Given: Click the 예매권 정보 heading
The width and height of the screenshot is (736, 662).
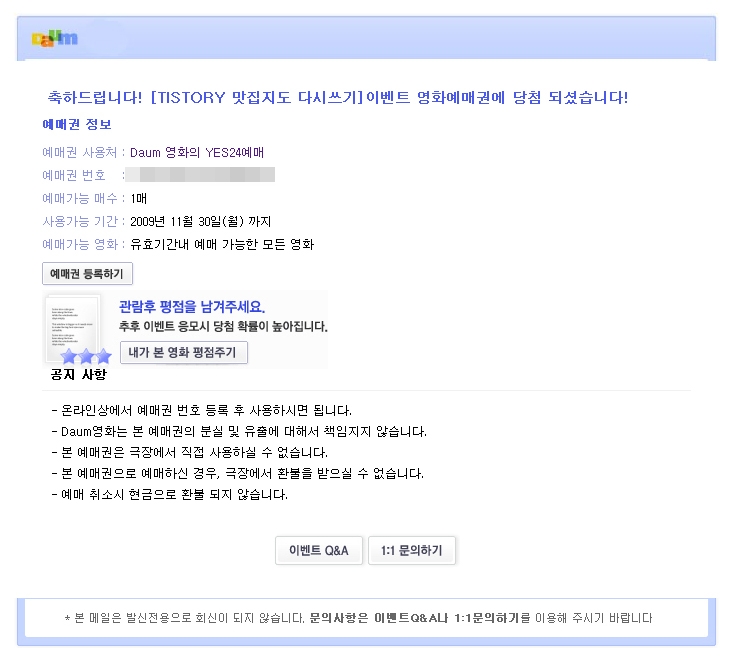Looking at the screenshot, I should pyautogui.click(x=77, y=124).
